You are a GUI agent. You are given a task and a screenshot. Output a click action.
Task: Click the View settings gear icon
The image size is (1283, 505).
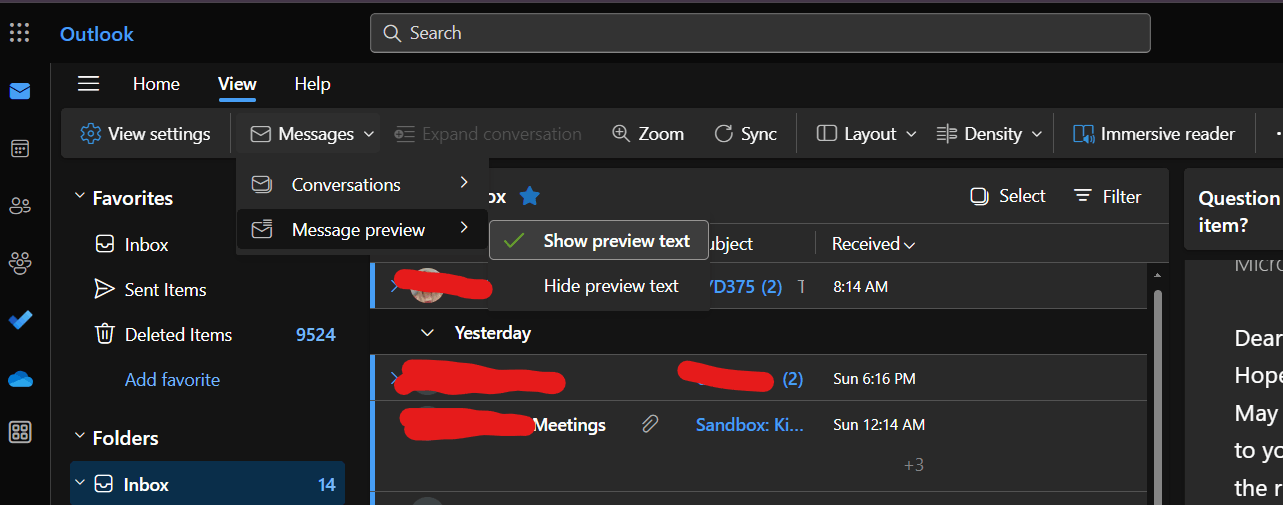click(91, 134)
